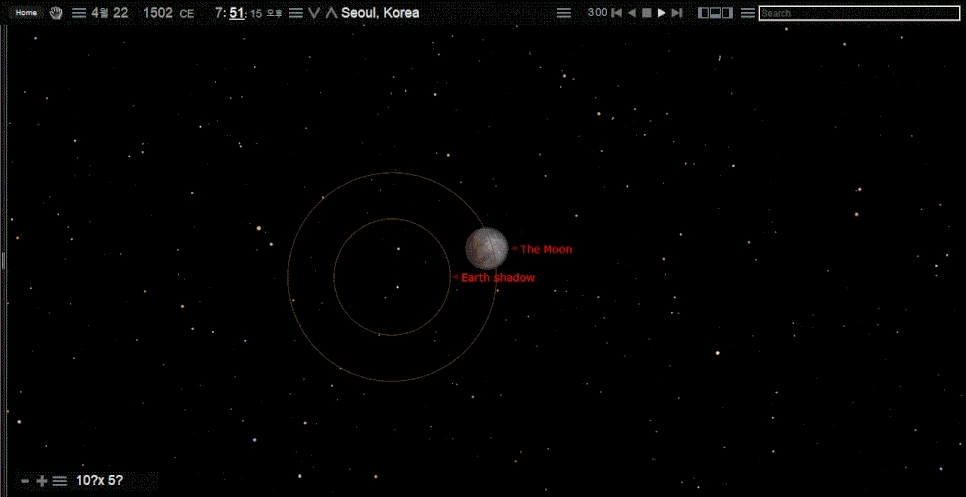This screenshot has width=966, height=497.
Task: Click the red 'The Moon' label
Action: point(546,249)
